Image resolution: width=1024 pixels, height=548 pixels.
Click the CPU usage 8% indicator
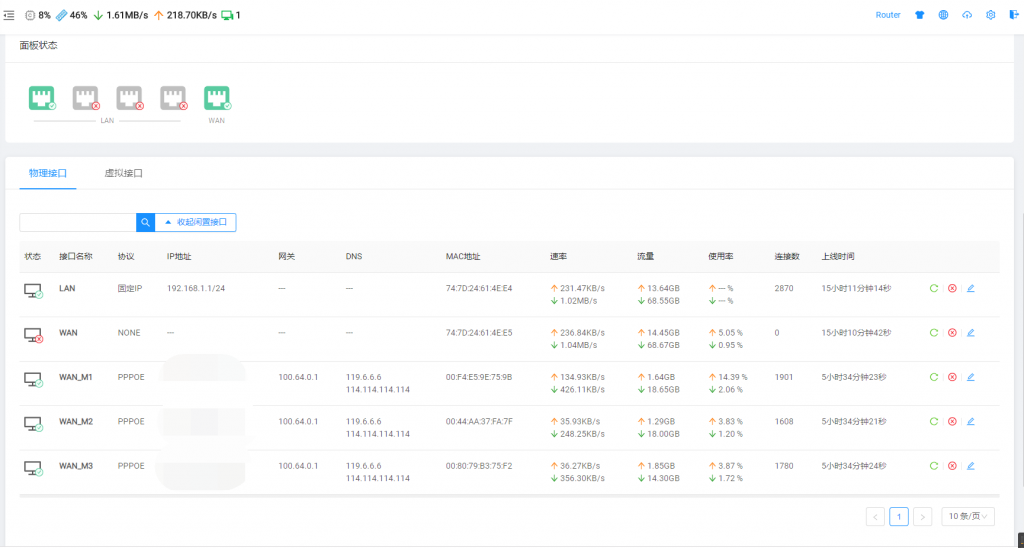point(38,15)
